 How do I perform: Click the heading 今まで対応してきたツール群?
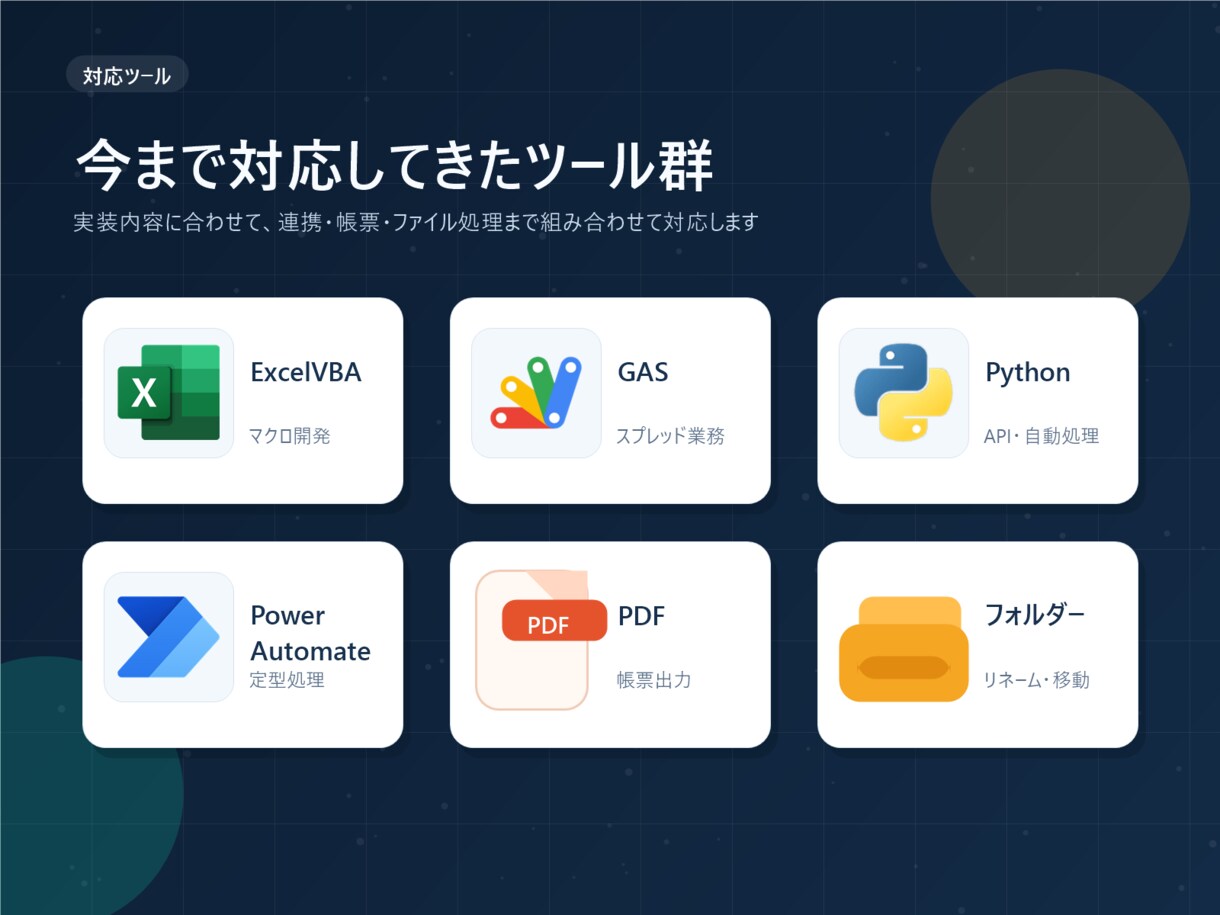(x=395, y=165)
